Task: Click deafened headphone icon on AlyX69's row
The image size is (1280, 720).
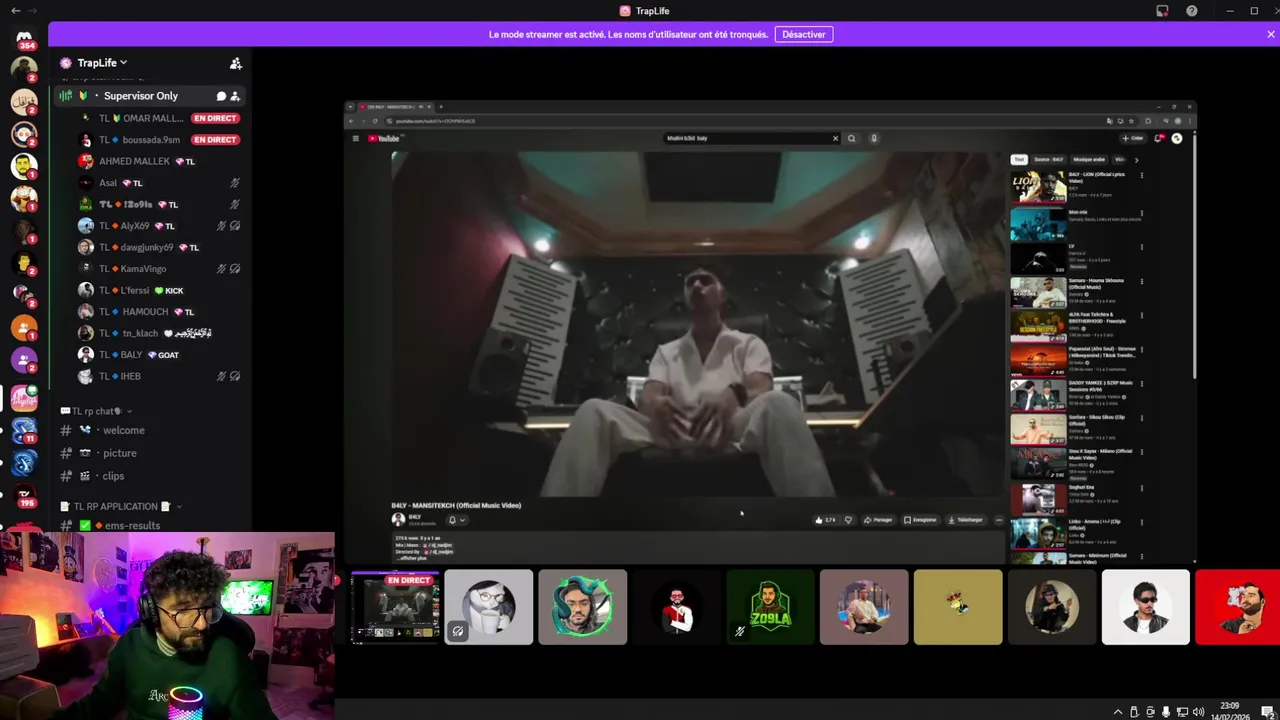Action: pos(235,226)
